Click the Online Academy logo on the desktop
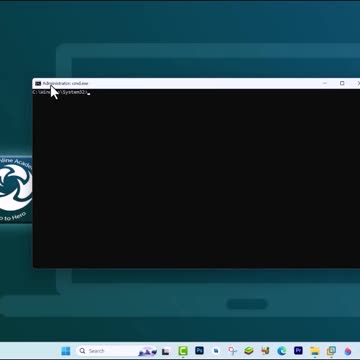This screenshot has width=360, height=360. [x=16, y=189]
